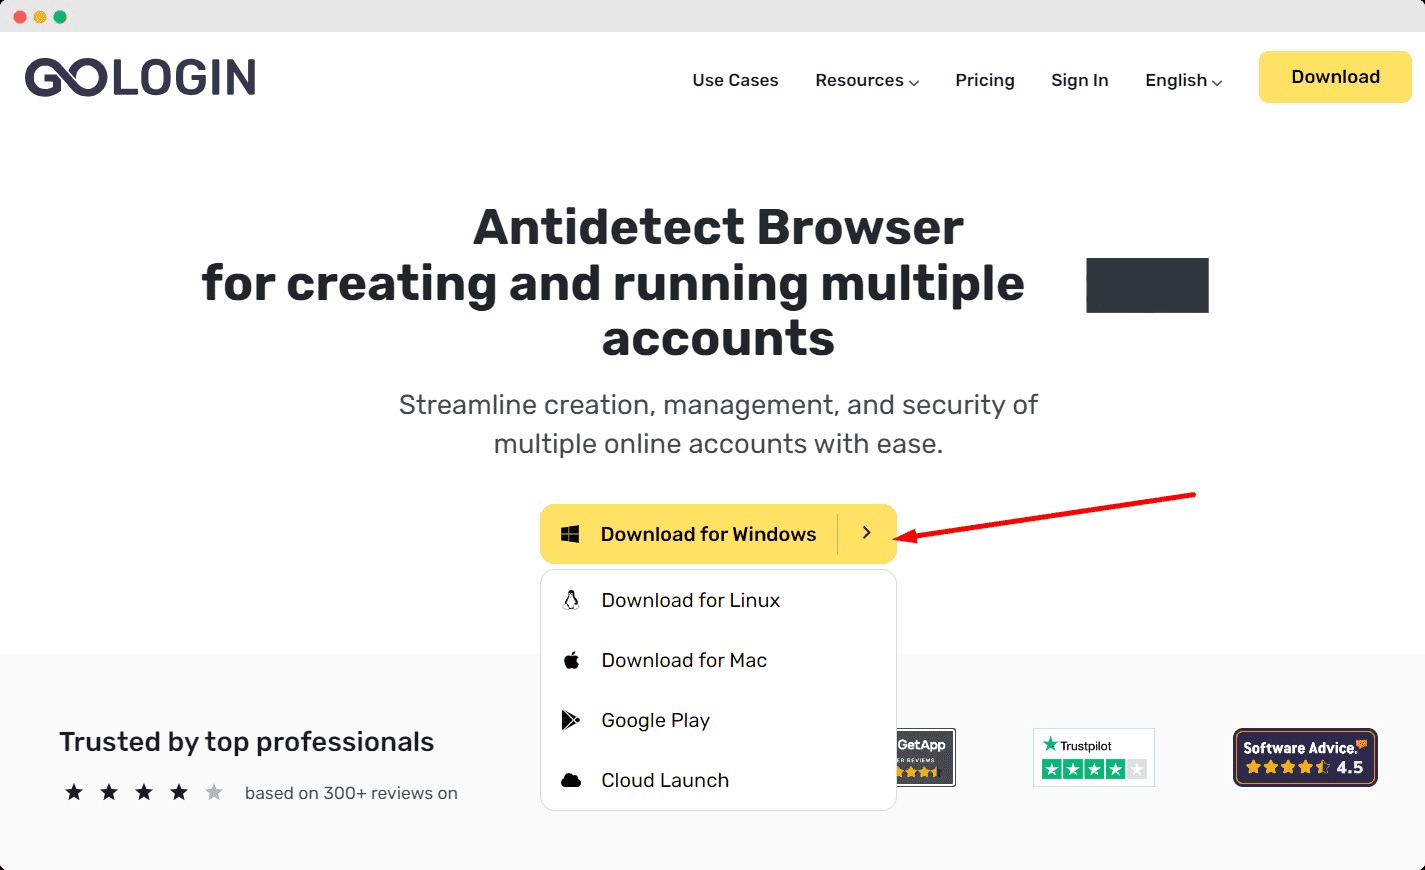Click the yellow Download button in header
This screenshot has width=1425, height=870.
(x=1335, y=77)
